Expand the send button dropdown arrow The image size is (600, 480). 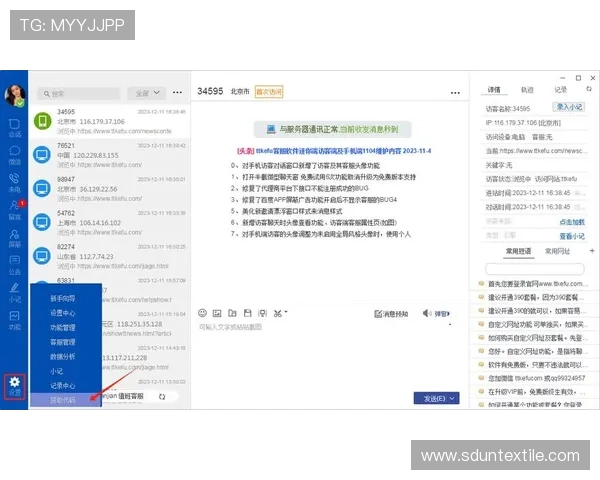pos(453,398)
